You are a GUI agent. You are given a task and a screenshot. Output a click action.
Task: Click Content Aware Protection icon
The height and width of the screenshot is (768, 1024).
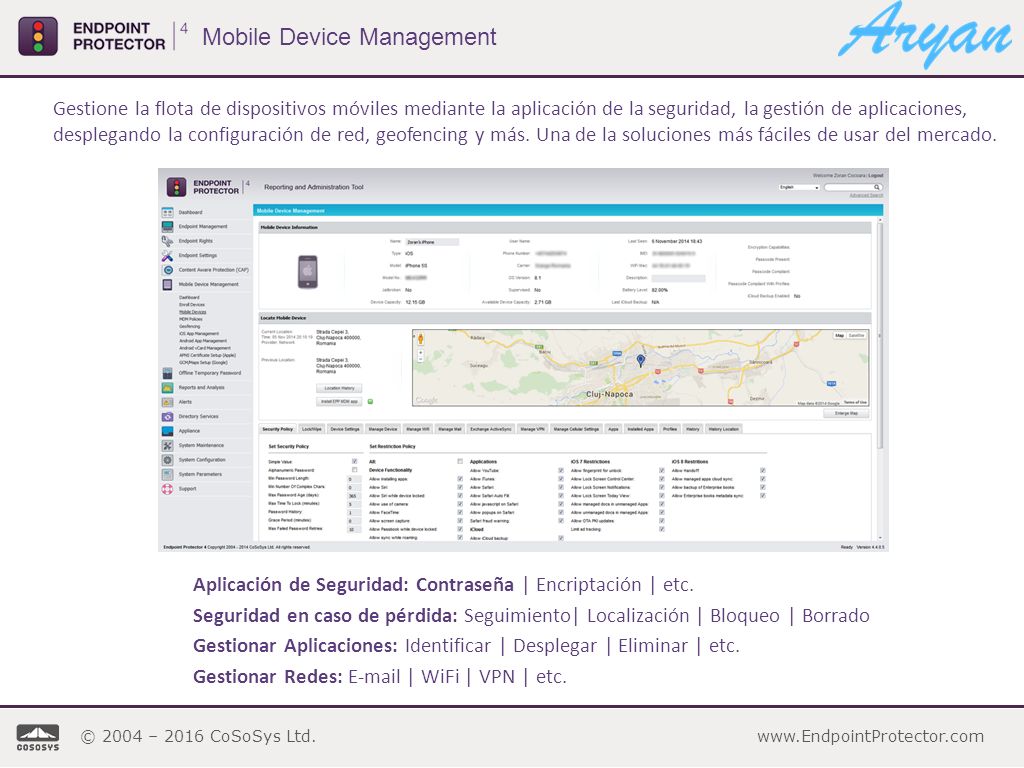point(167,270)
